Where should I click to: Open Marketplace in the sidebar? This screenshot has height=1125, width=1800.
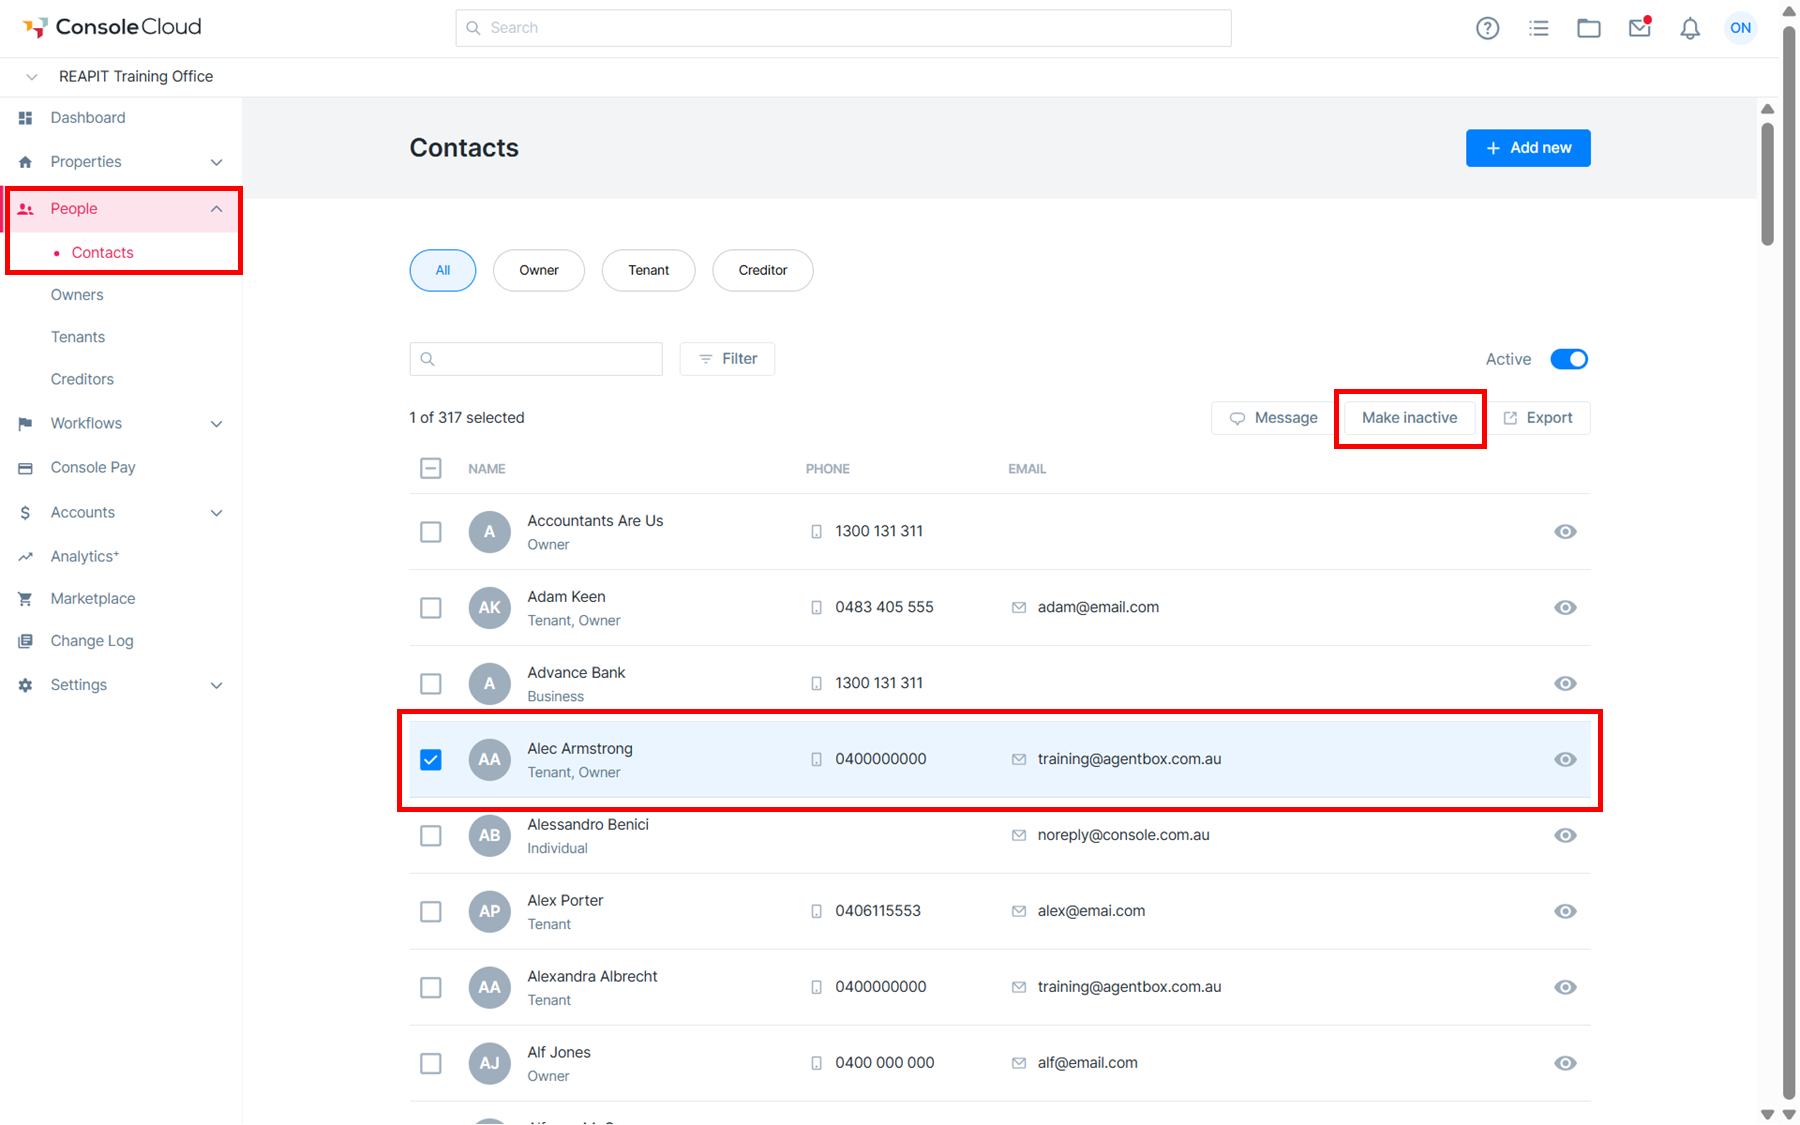pyautogui.click(x=93, y=599)
